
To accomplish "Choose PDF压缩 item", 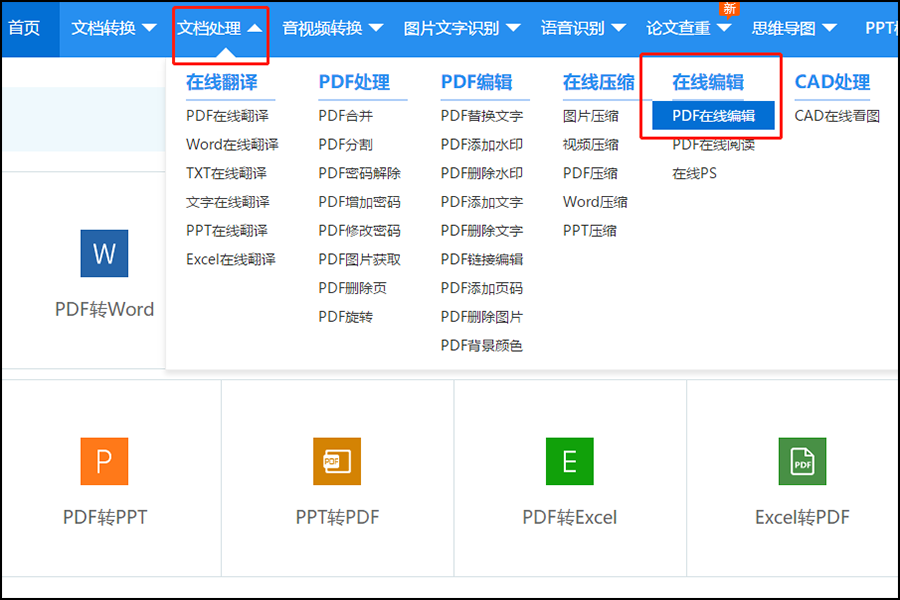I will coord(590,173).
